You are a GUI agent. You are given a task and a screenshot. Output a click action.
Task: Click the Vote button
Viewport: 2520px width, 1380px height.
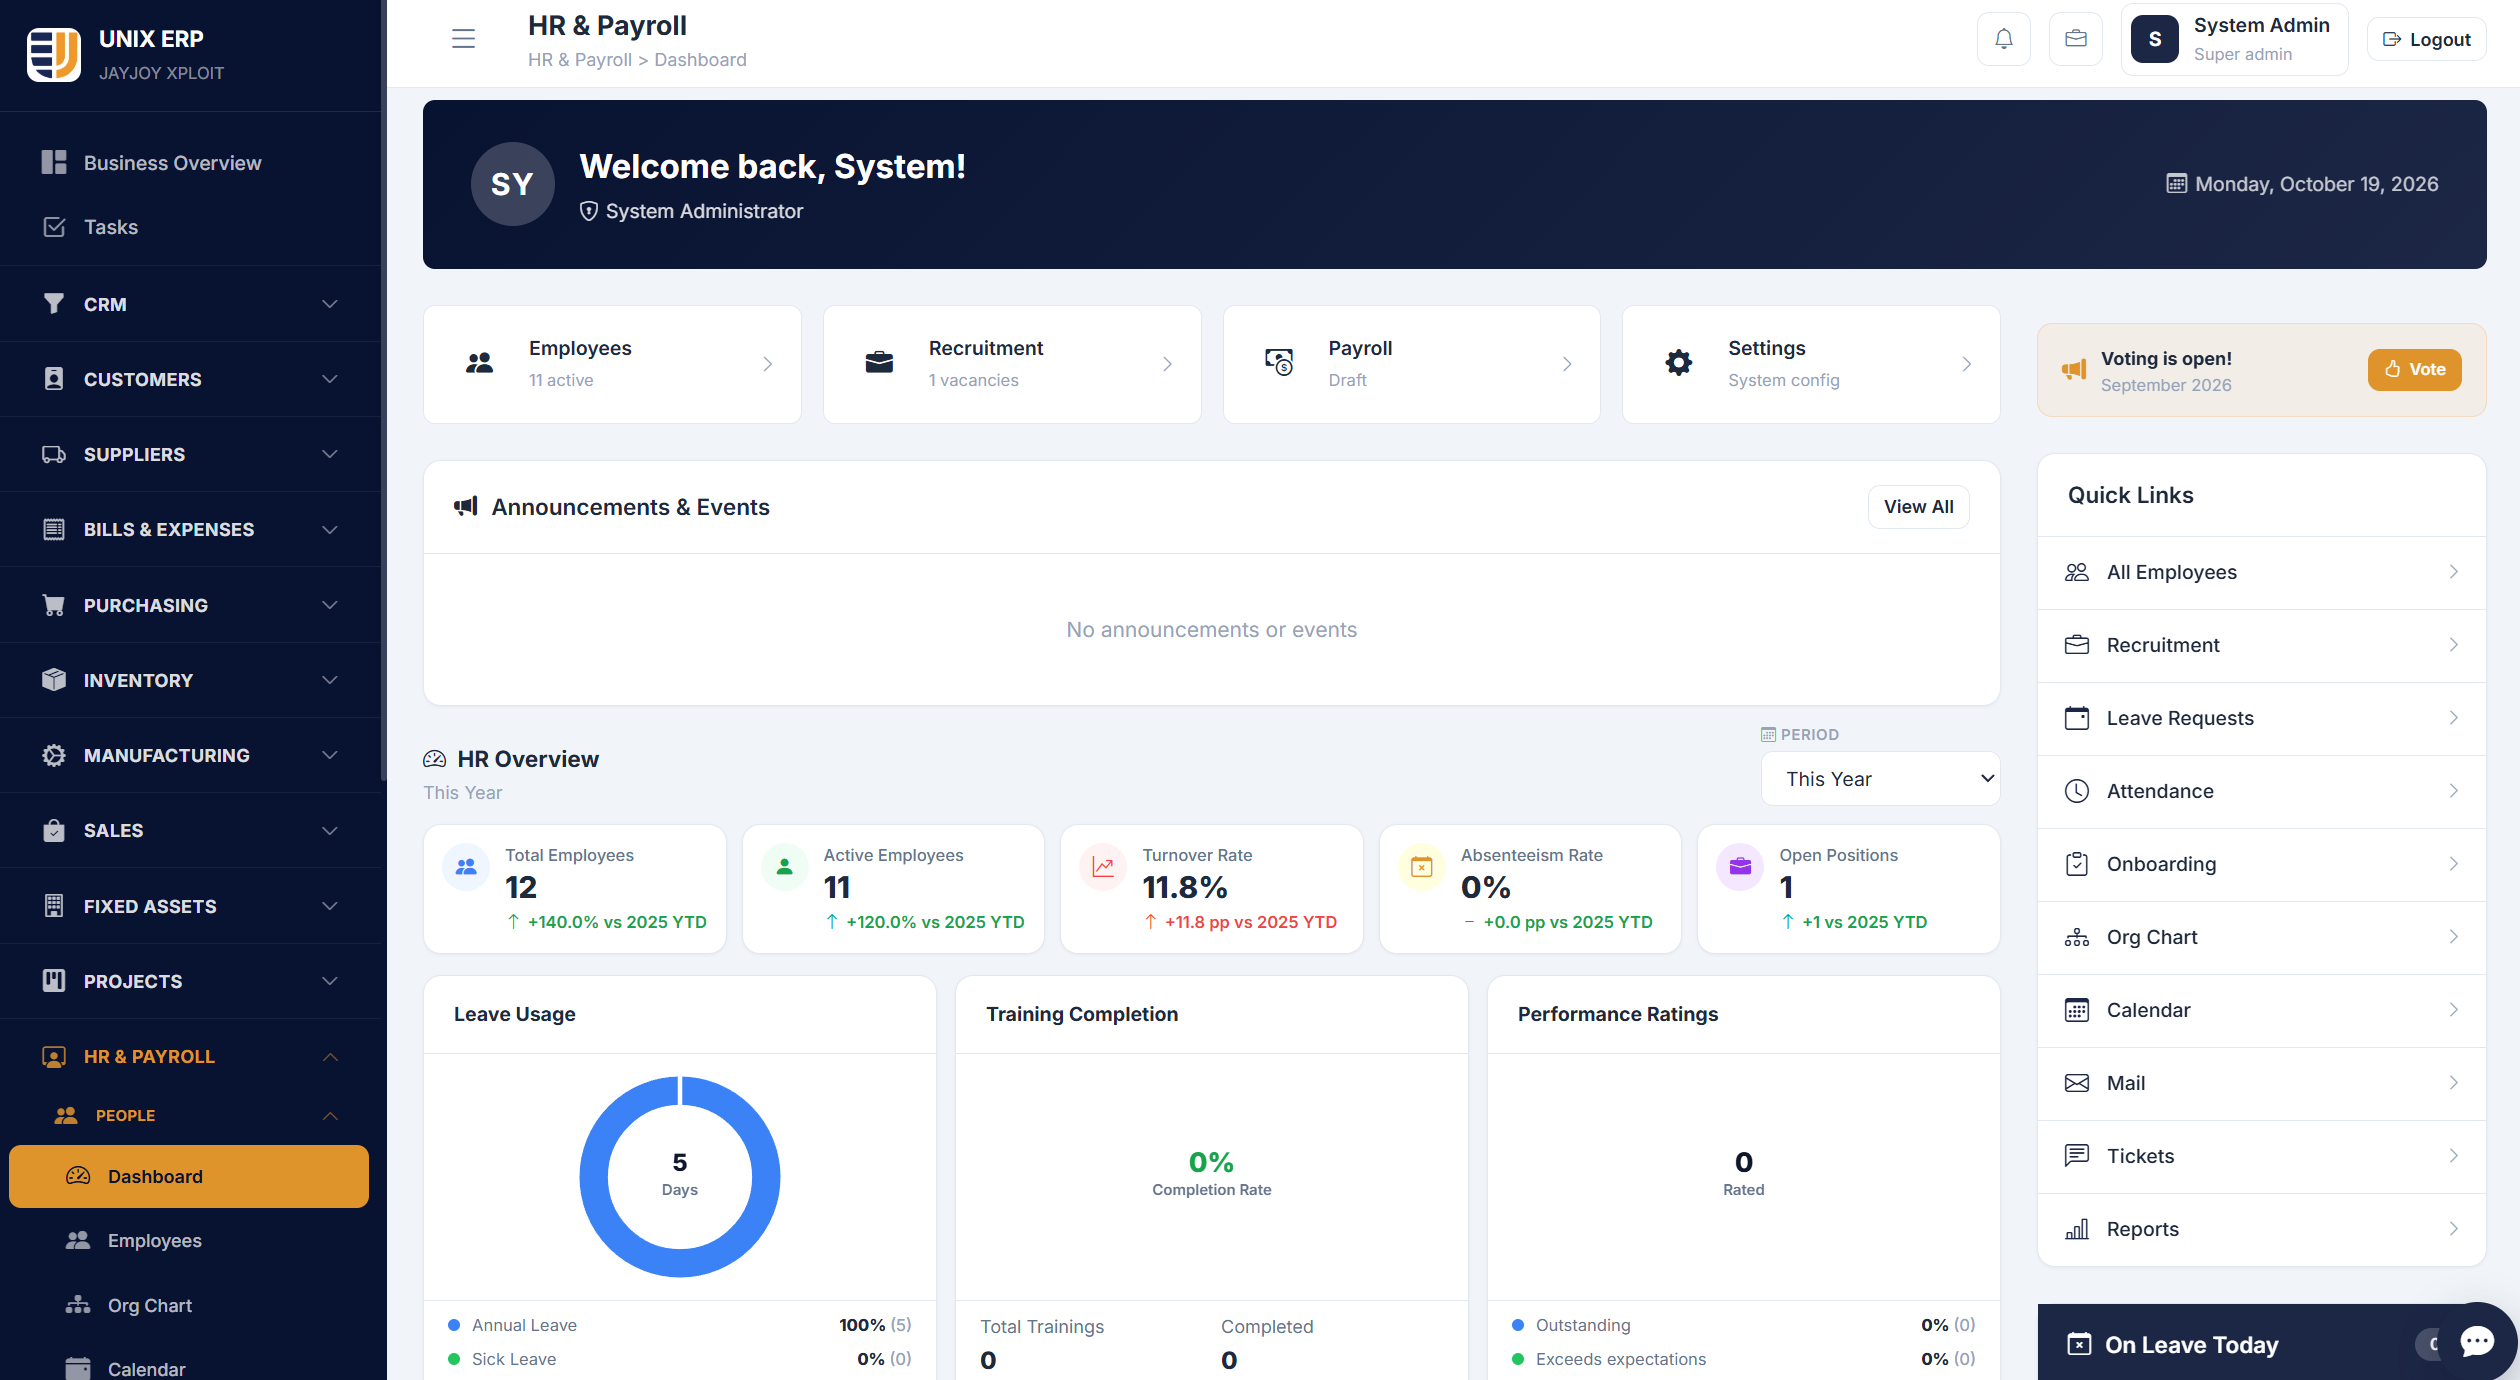pos(2415,369)
